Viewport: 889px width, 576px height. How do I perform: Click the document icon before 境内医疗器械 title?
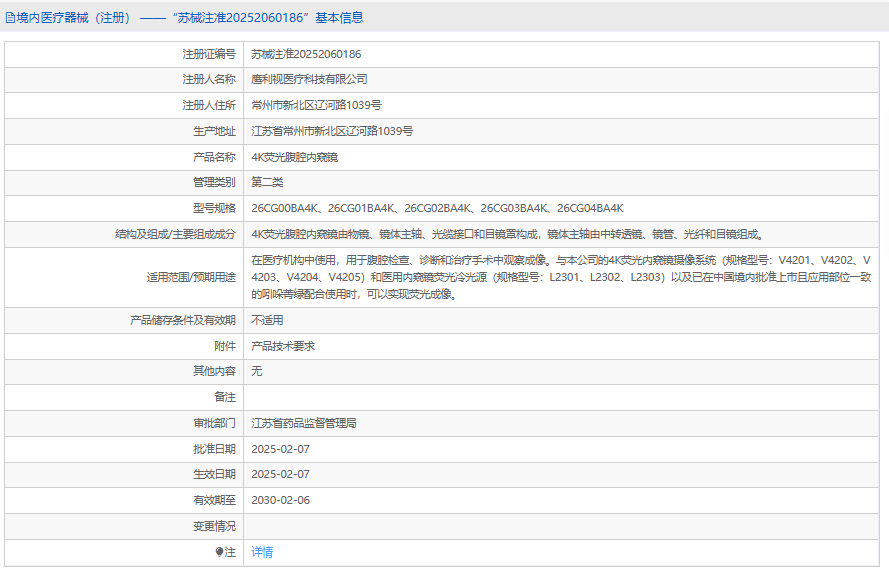coord(10,18)
